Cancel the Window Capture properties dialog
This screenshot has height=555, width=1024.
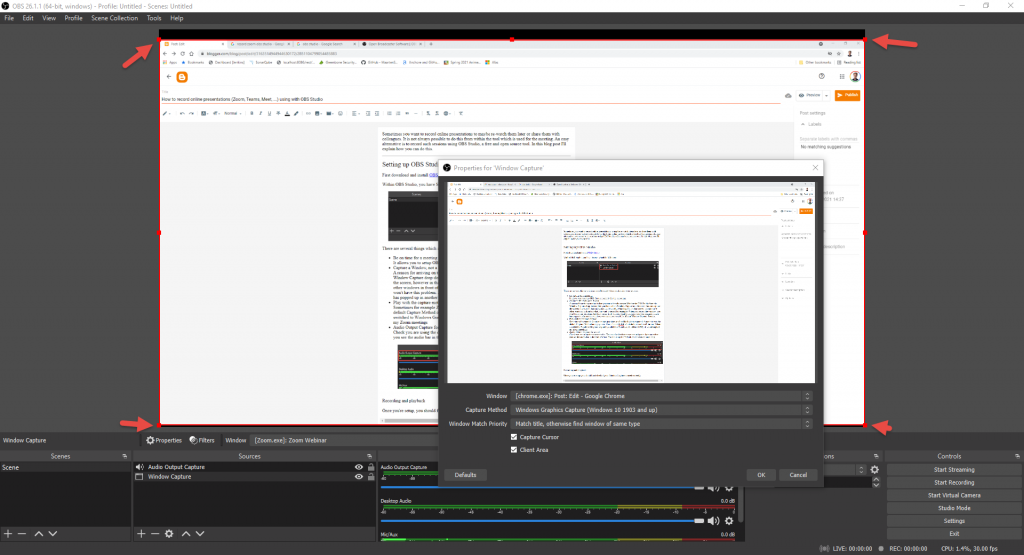click(x=798, y=475)
